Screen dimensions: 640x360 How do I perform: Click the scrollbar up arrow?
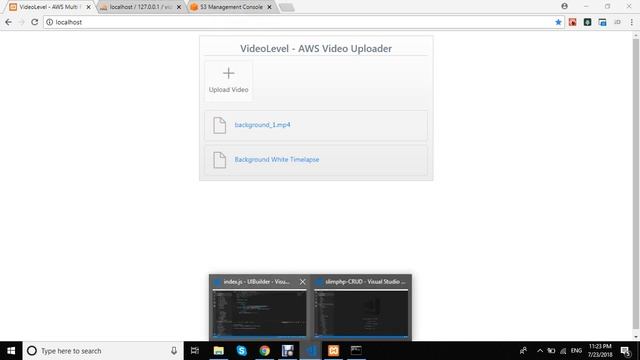click(x=636, y=36)
